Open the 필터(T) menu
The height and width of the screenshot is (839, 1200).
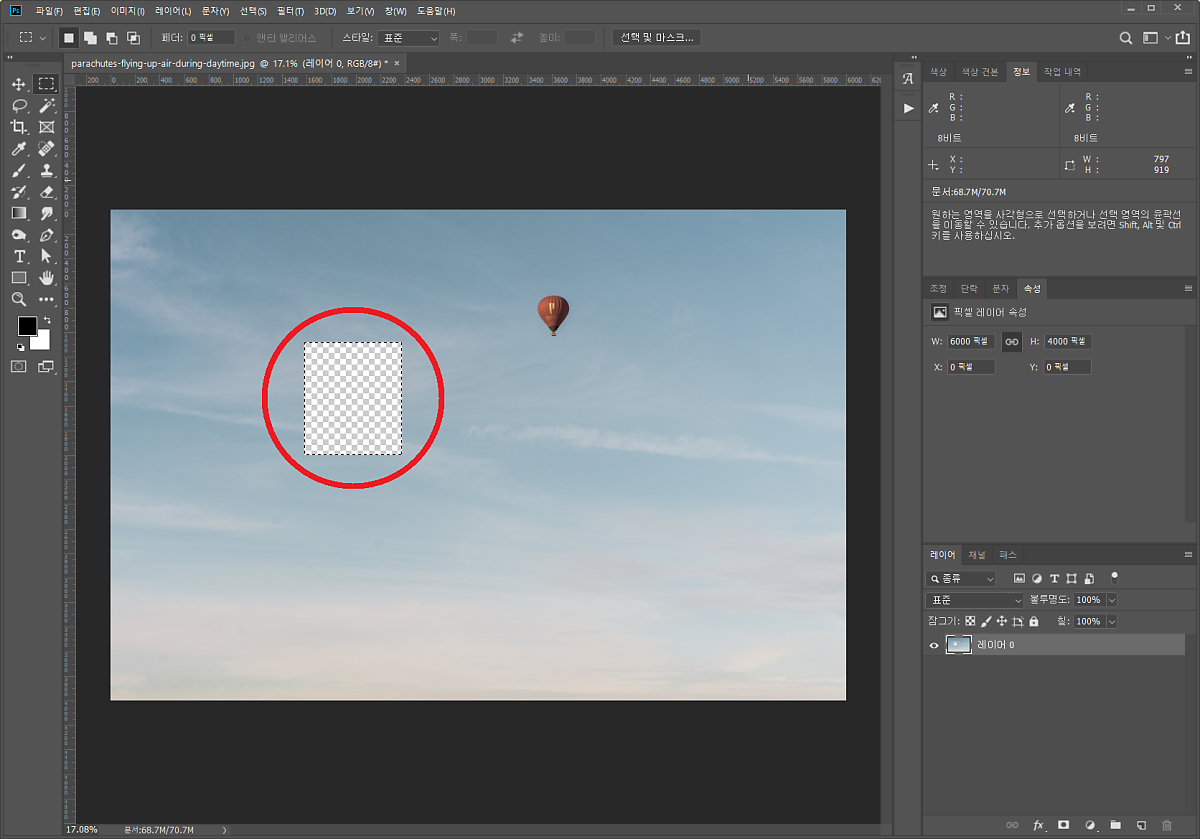pos(291,11)
